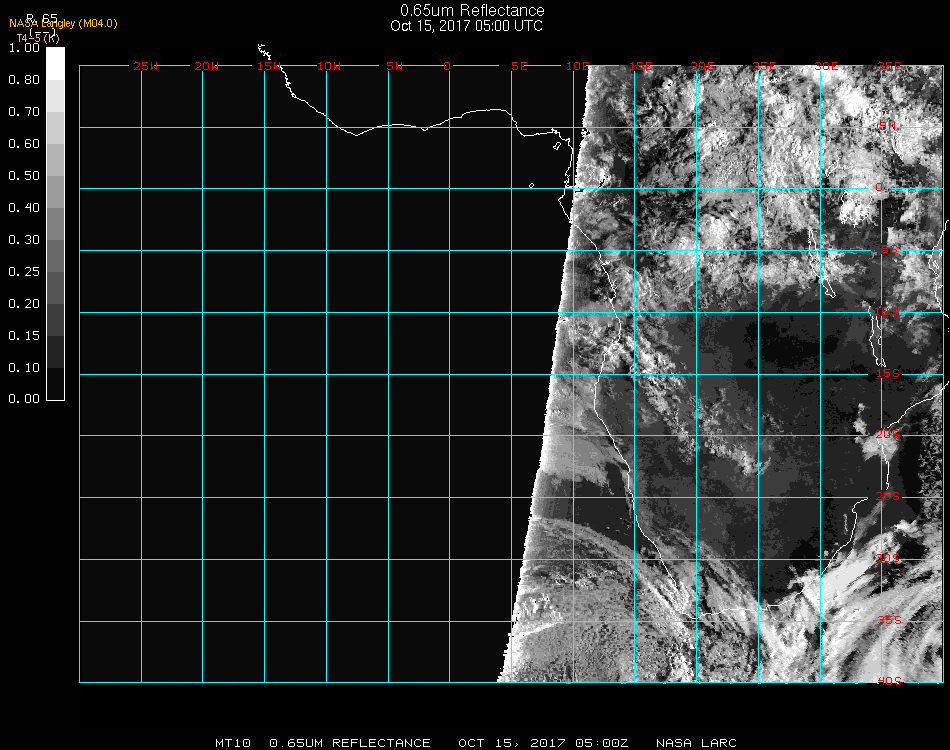Click the 15W longitude label
950x750 pixels.
268,66
